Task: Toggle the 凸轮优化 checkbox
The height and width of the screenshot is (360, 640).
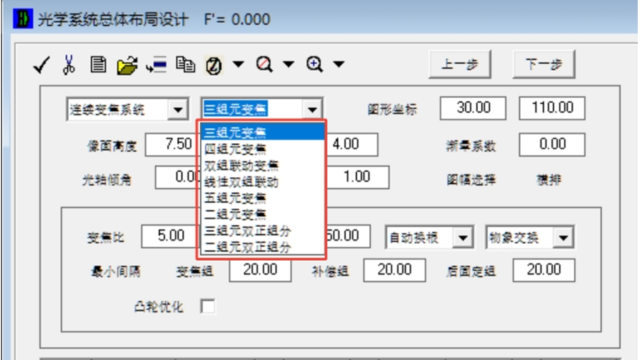Action: [208, 306]
